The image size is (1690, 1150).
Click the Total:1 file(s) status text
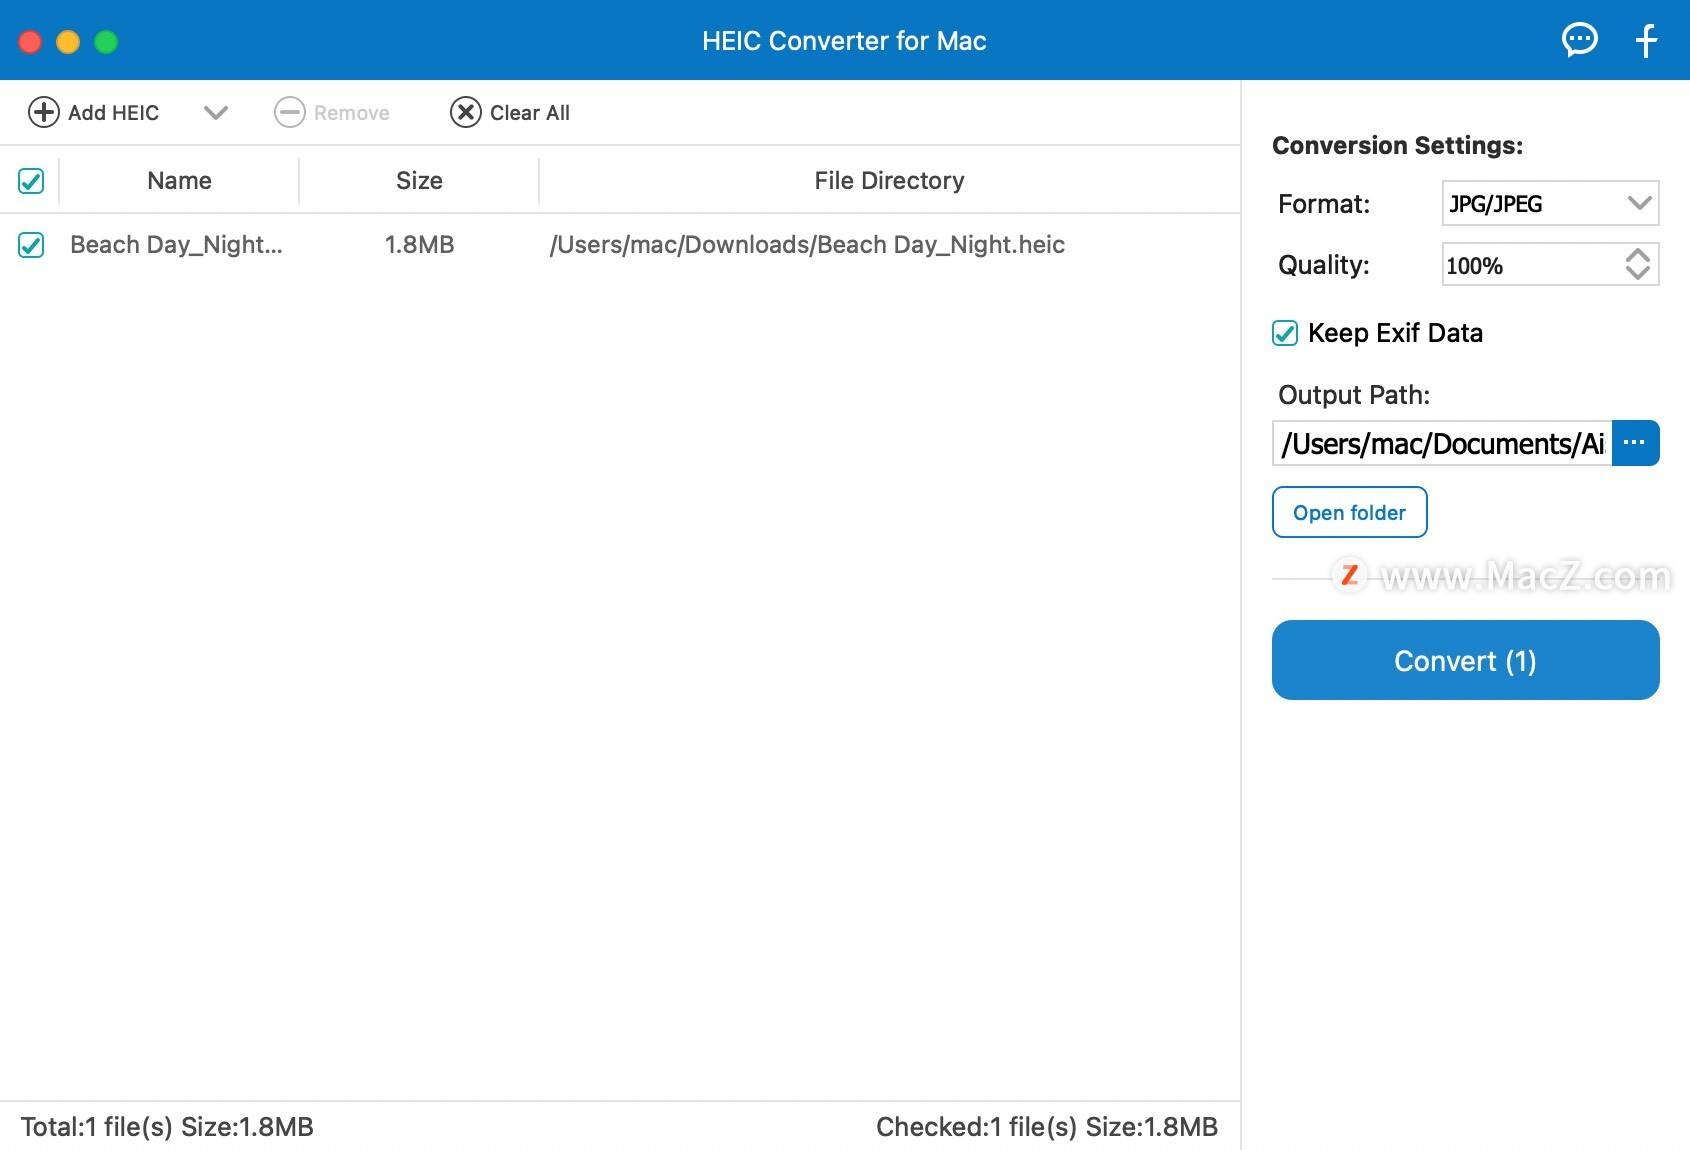tap(167, 1127)
